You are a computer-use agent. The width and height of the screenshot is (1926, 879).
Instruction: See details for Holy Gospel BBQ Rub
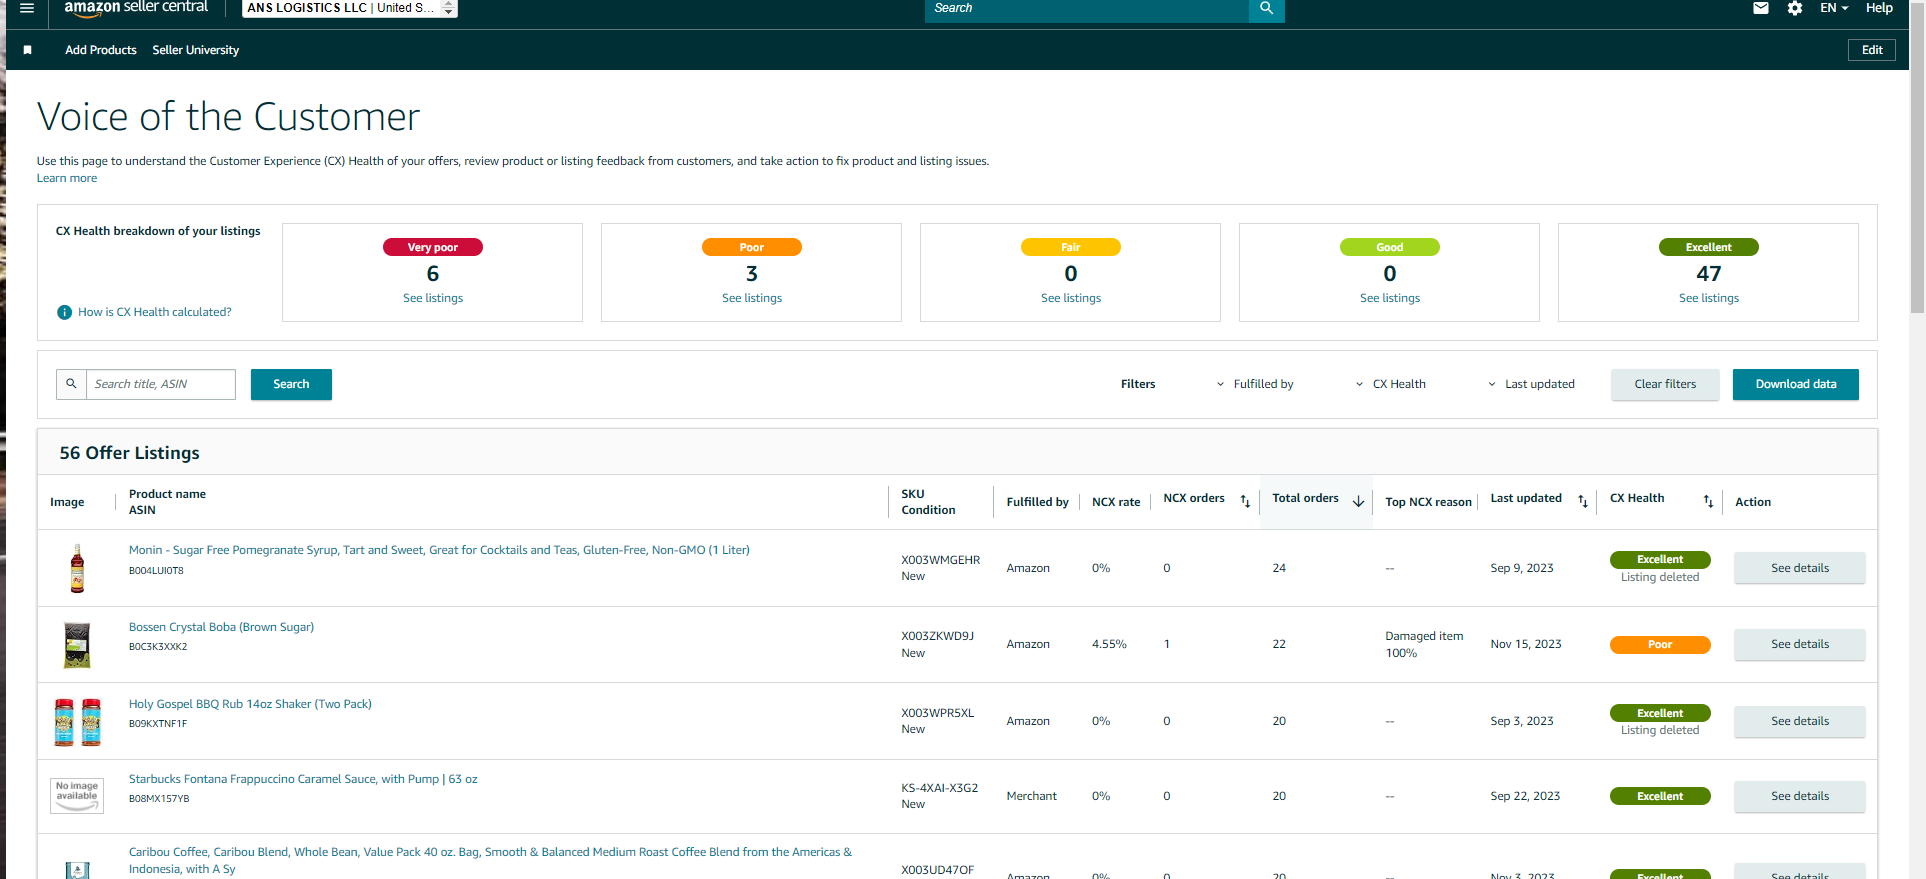[x=1800, y=721]
